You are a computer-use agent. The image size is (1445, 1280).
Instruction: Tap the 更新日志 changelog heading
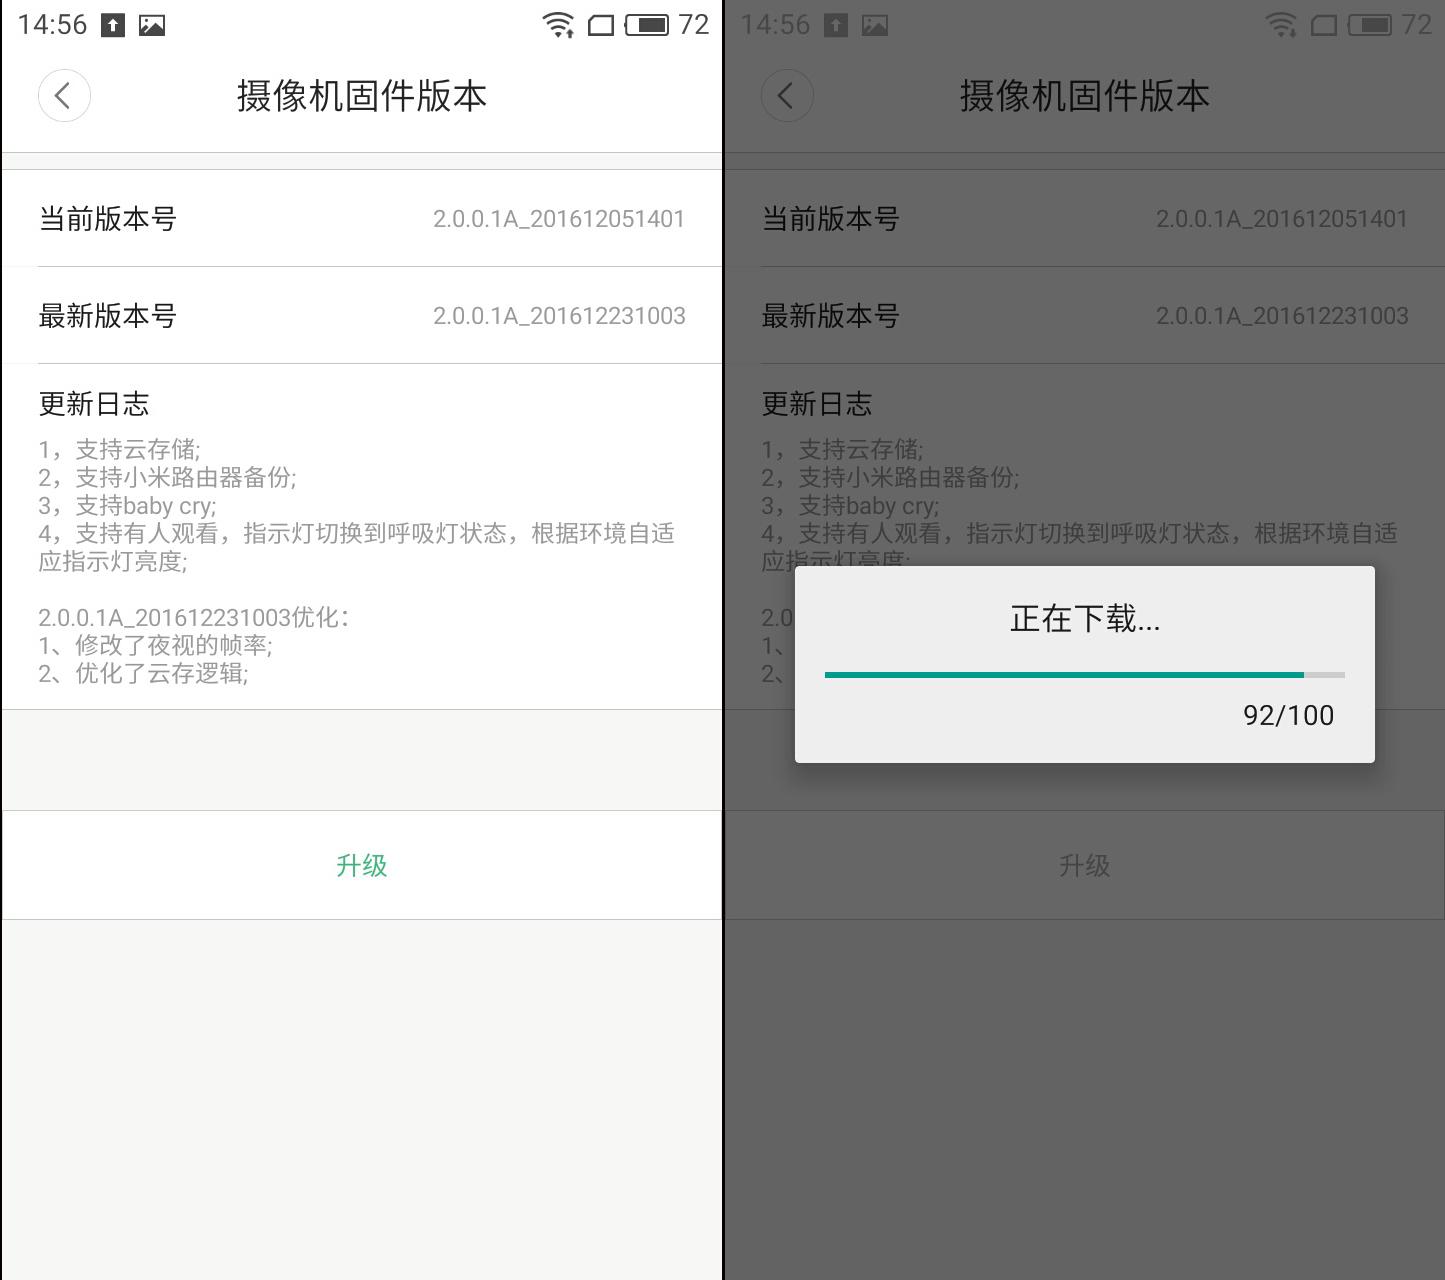(94, 403)
